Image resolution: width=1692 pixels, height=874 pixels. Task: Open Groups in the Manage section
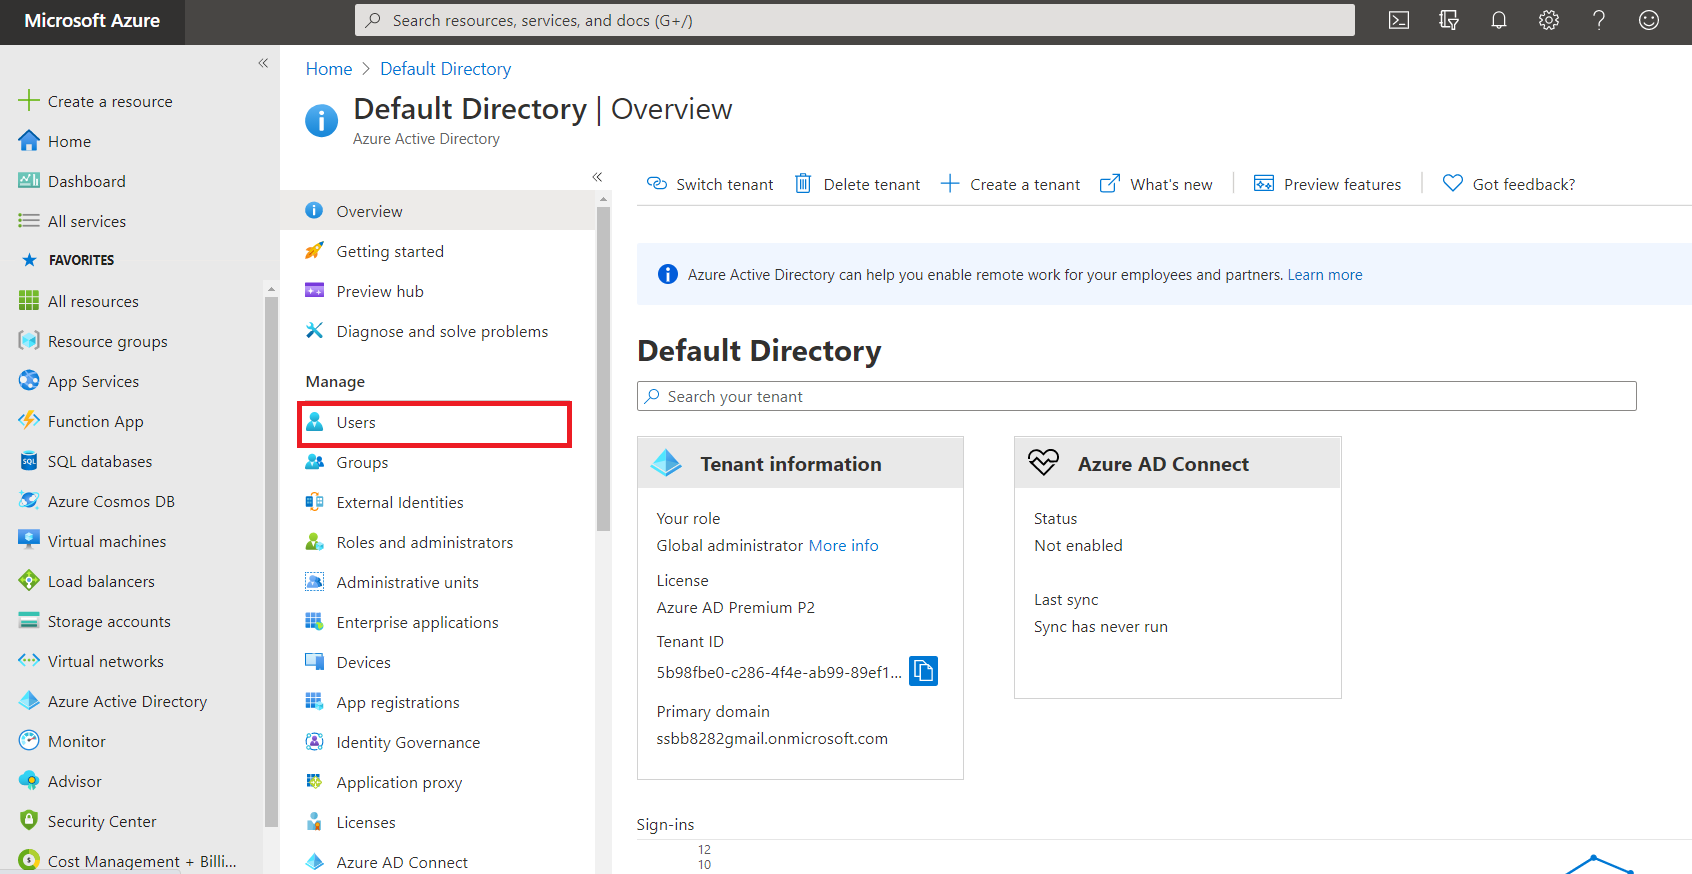362,463
